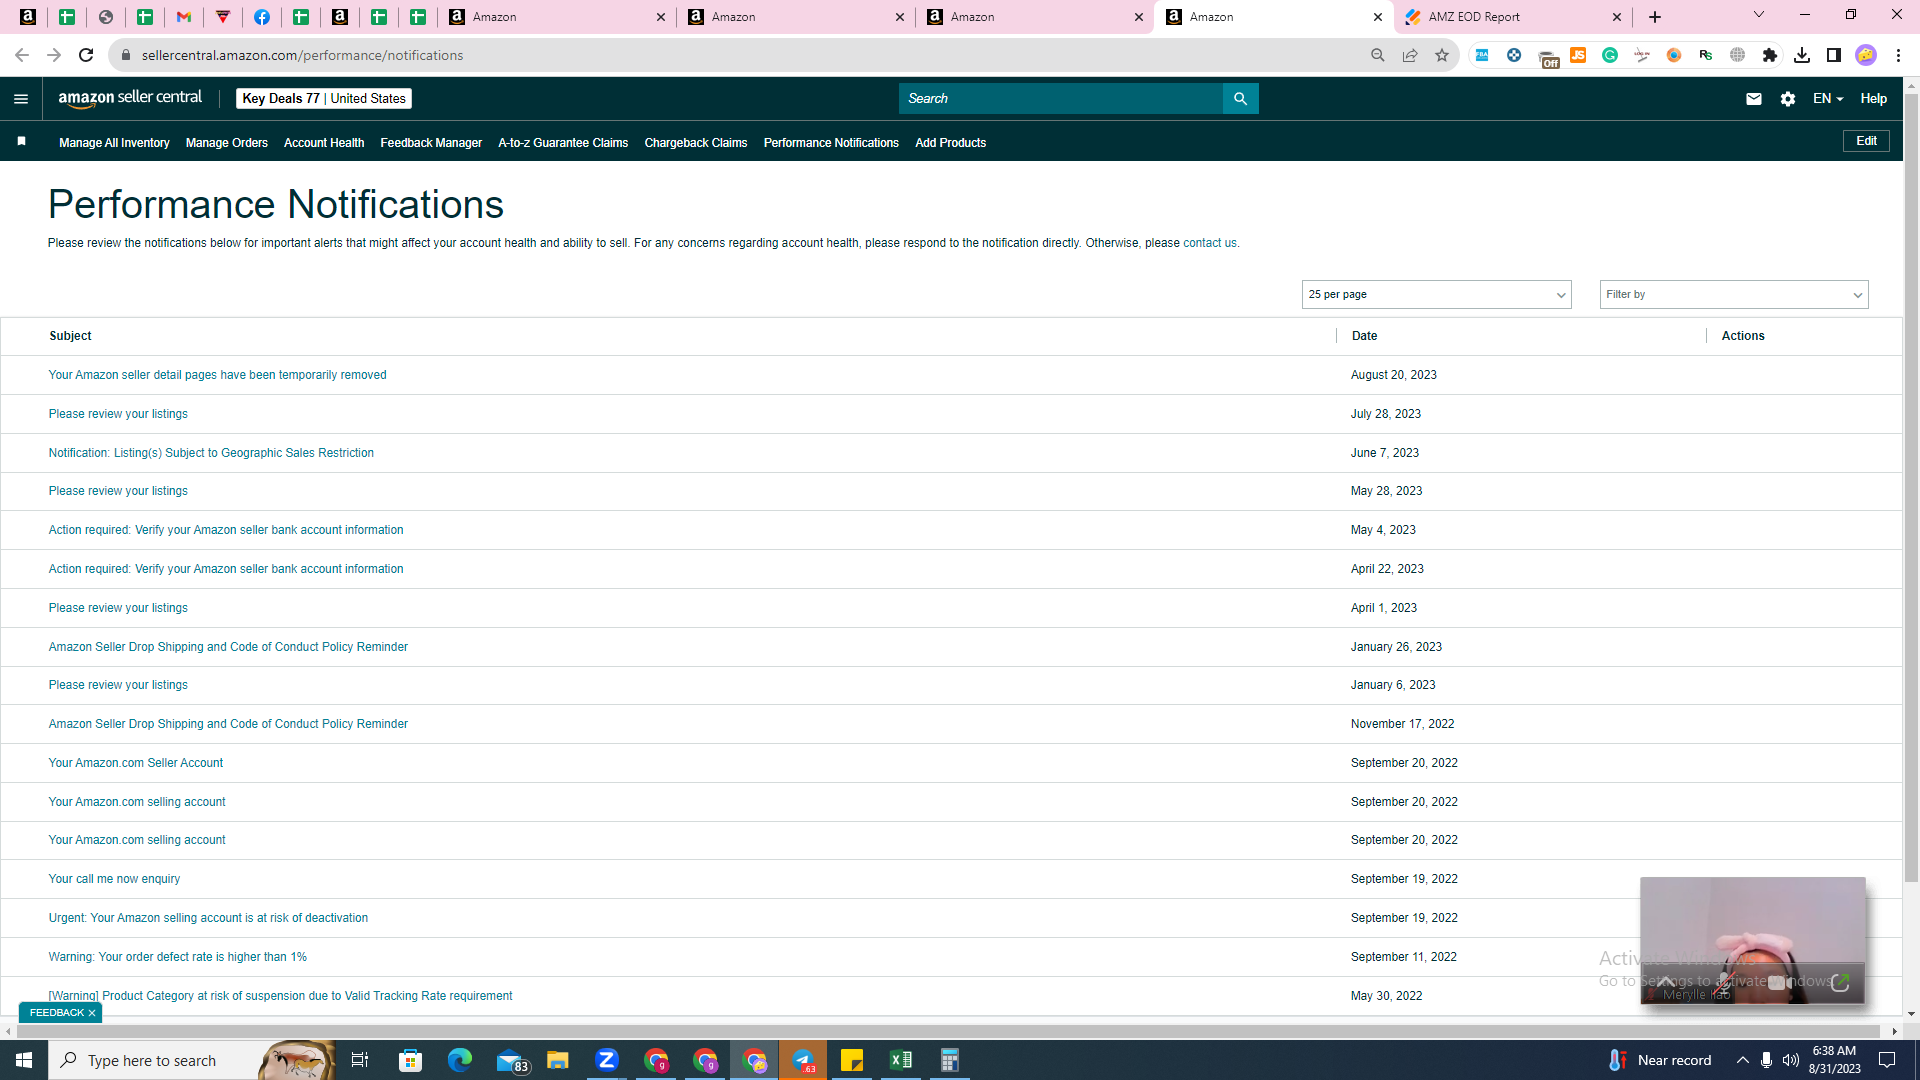
Task: Show hidden system tray icons
Action: [1743, 1060]
